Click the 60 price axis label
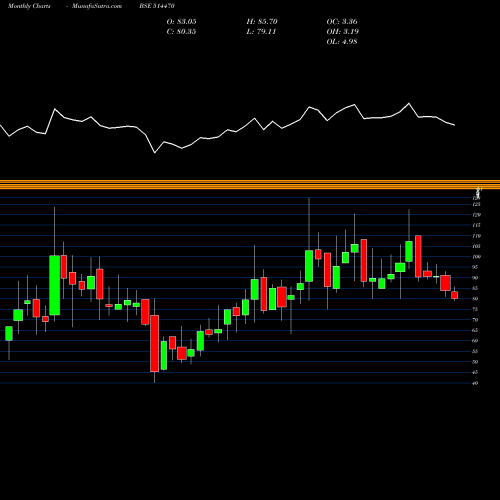This screenshot has height=500, width=500. [x=475, y=341]
